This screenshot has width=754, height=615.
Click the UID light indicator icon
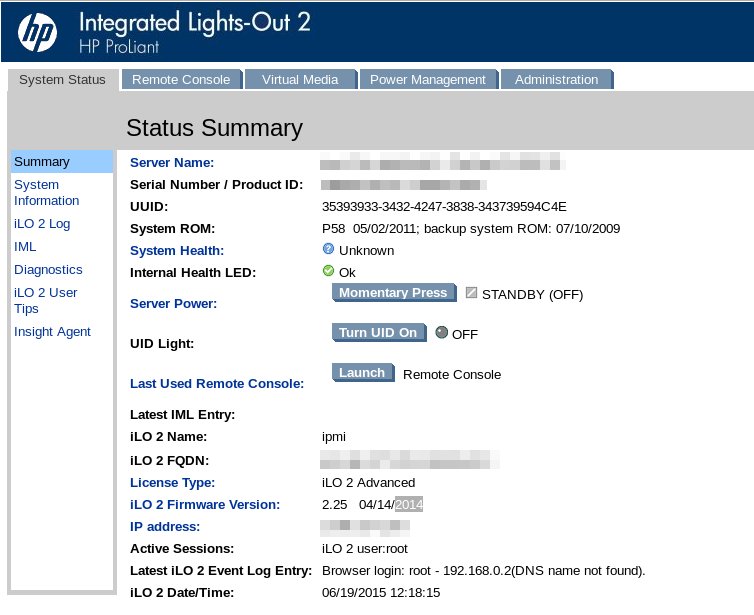tap(441, 333)
